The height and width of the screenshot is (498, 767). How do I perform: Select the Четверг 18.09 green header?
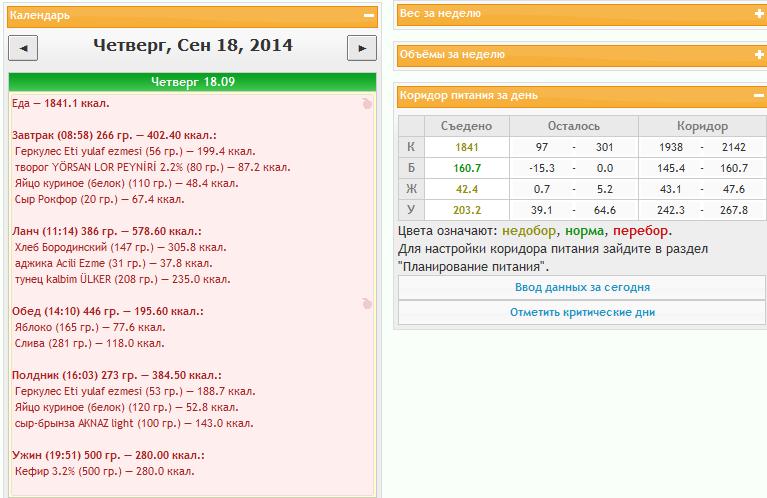[x=192, y=82]
